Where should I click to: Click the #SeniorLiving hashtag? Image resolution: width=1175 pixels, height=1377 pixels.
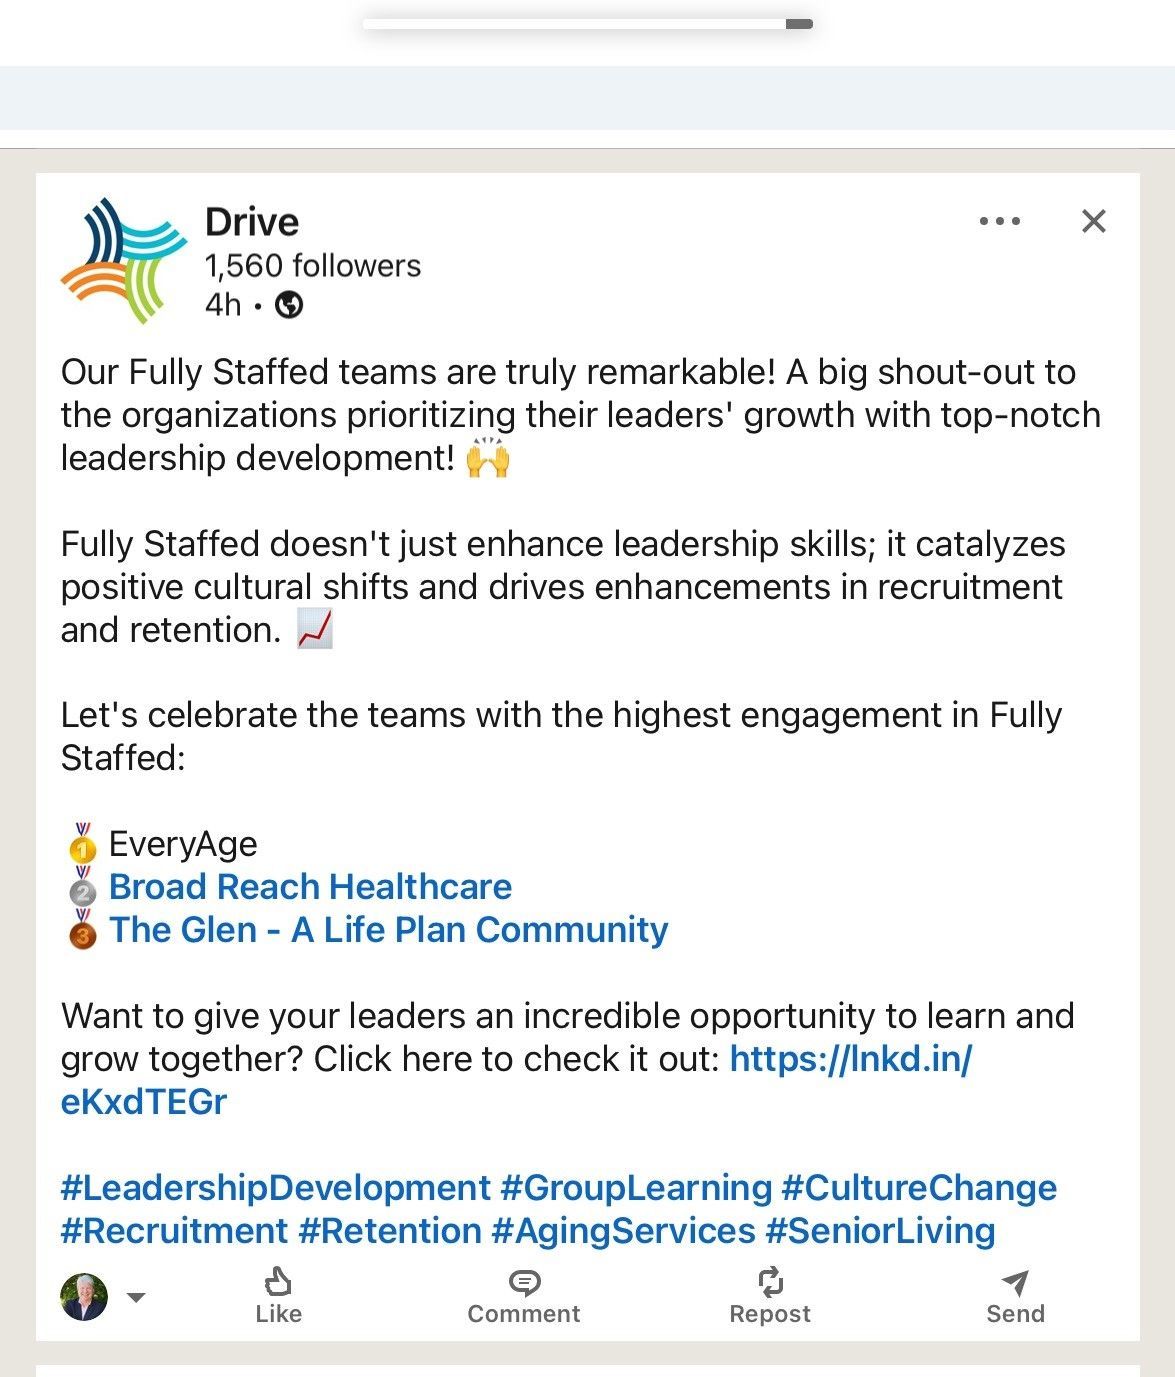pyautogui.click(x=880, y=1231)
